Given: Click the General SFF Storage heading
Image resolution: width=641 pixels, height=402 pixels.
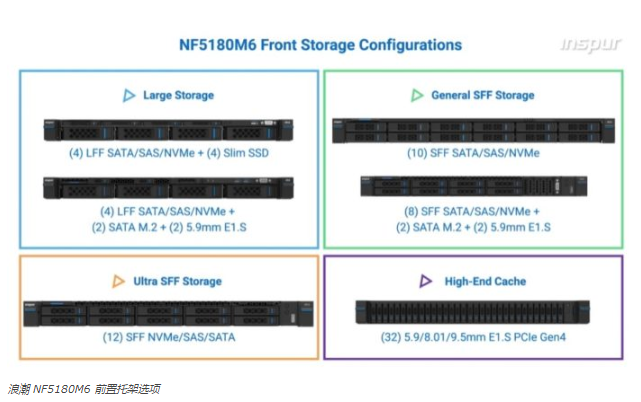Looking at the screenshot, I should point(483,95).
